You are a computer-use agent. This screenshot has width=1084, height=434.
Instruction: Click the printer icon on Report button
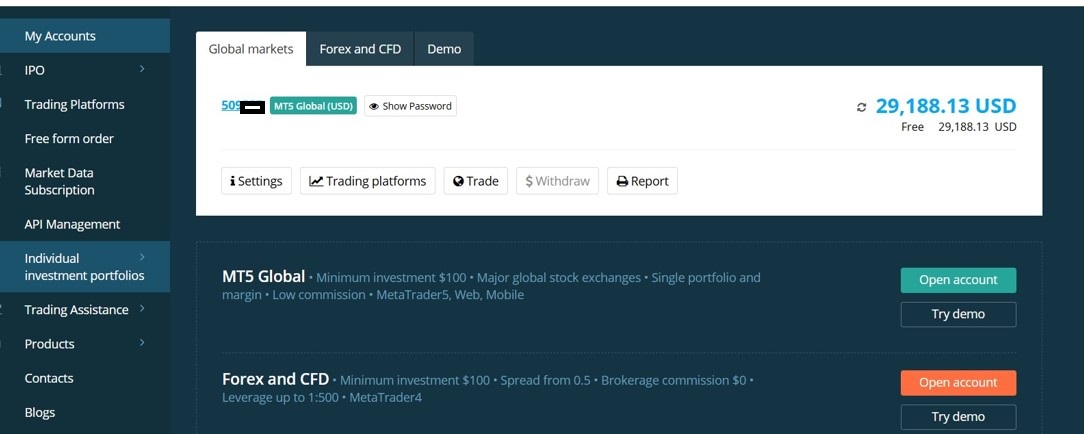click(622, 181)
